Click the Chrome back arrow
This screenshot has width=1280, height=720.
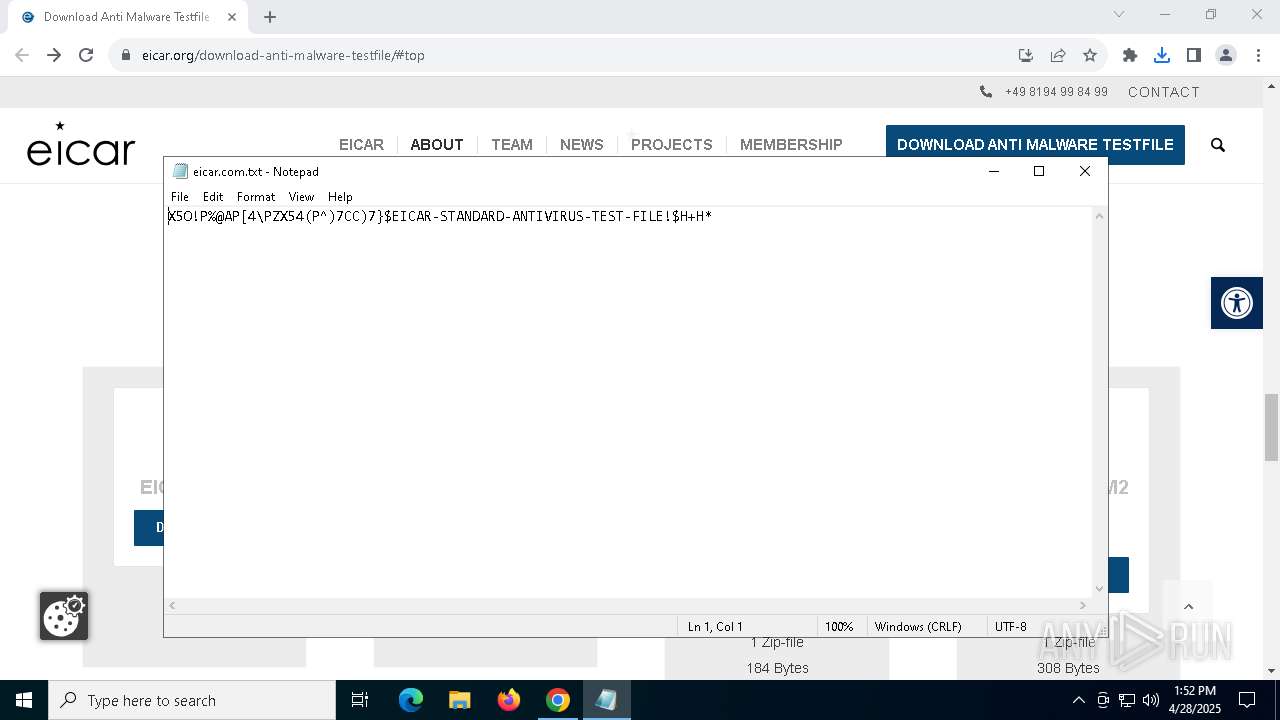click(x=22, y=55)
